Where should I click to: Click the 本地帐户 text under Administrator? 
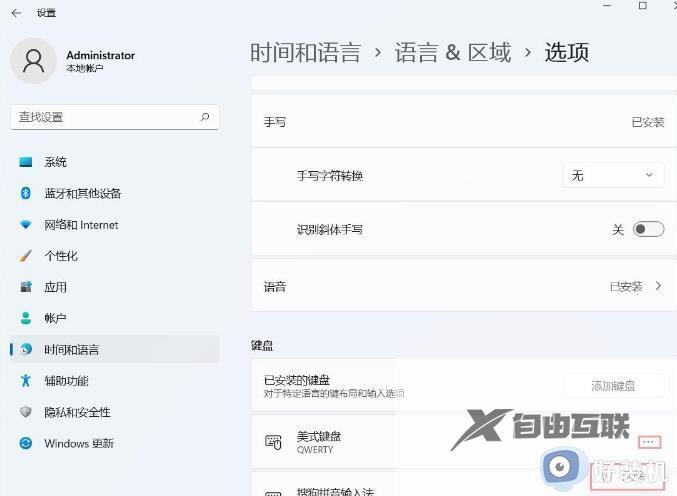click(85, 68)
